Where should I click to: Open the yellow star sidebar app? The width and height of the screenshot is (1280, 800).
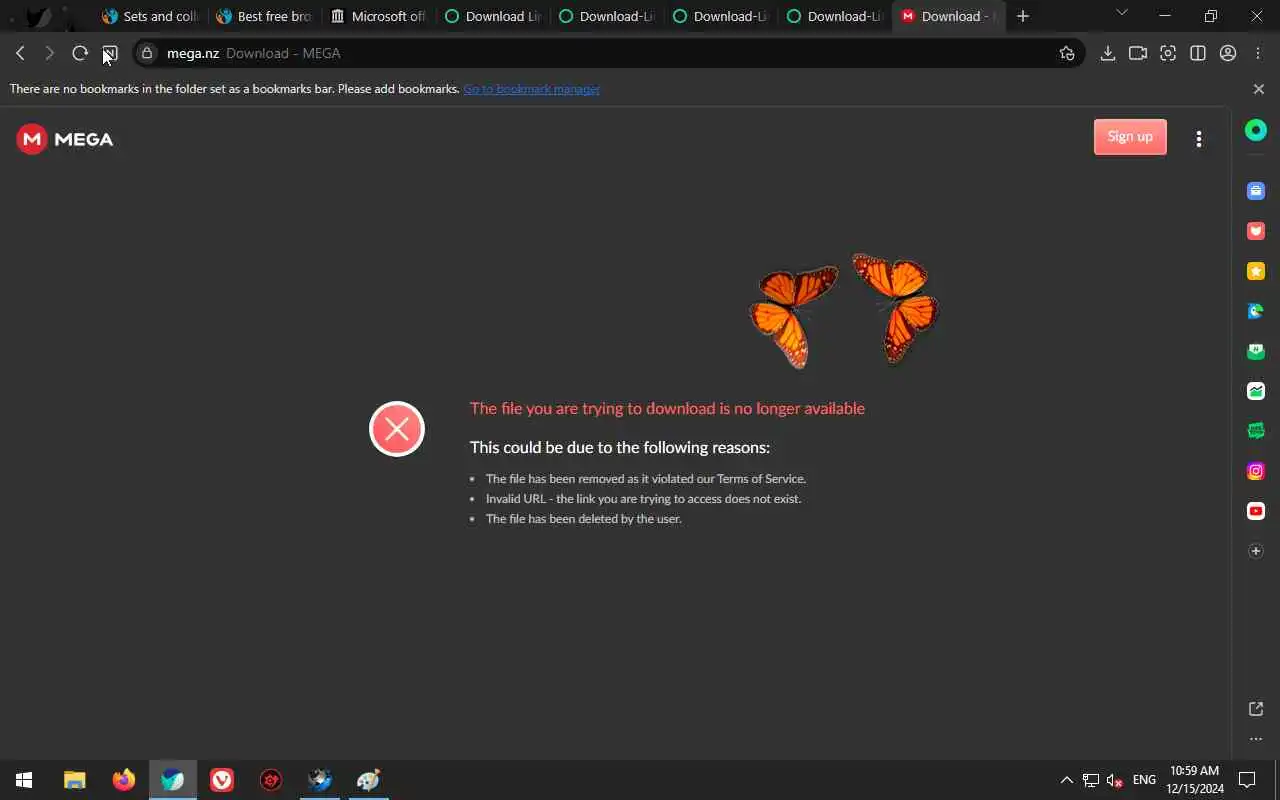click(x=1256, y=271)
